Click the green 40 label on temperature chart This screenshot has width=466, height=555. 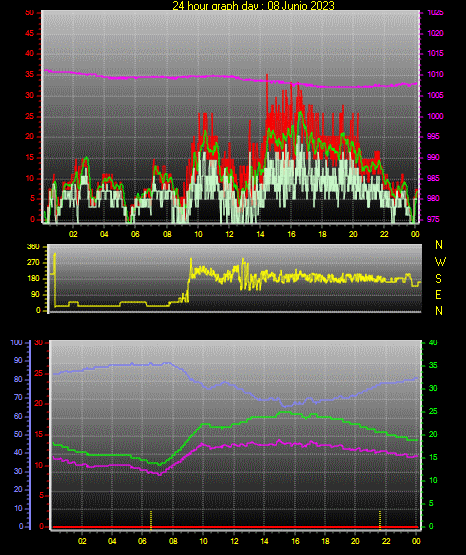[433, 343]
